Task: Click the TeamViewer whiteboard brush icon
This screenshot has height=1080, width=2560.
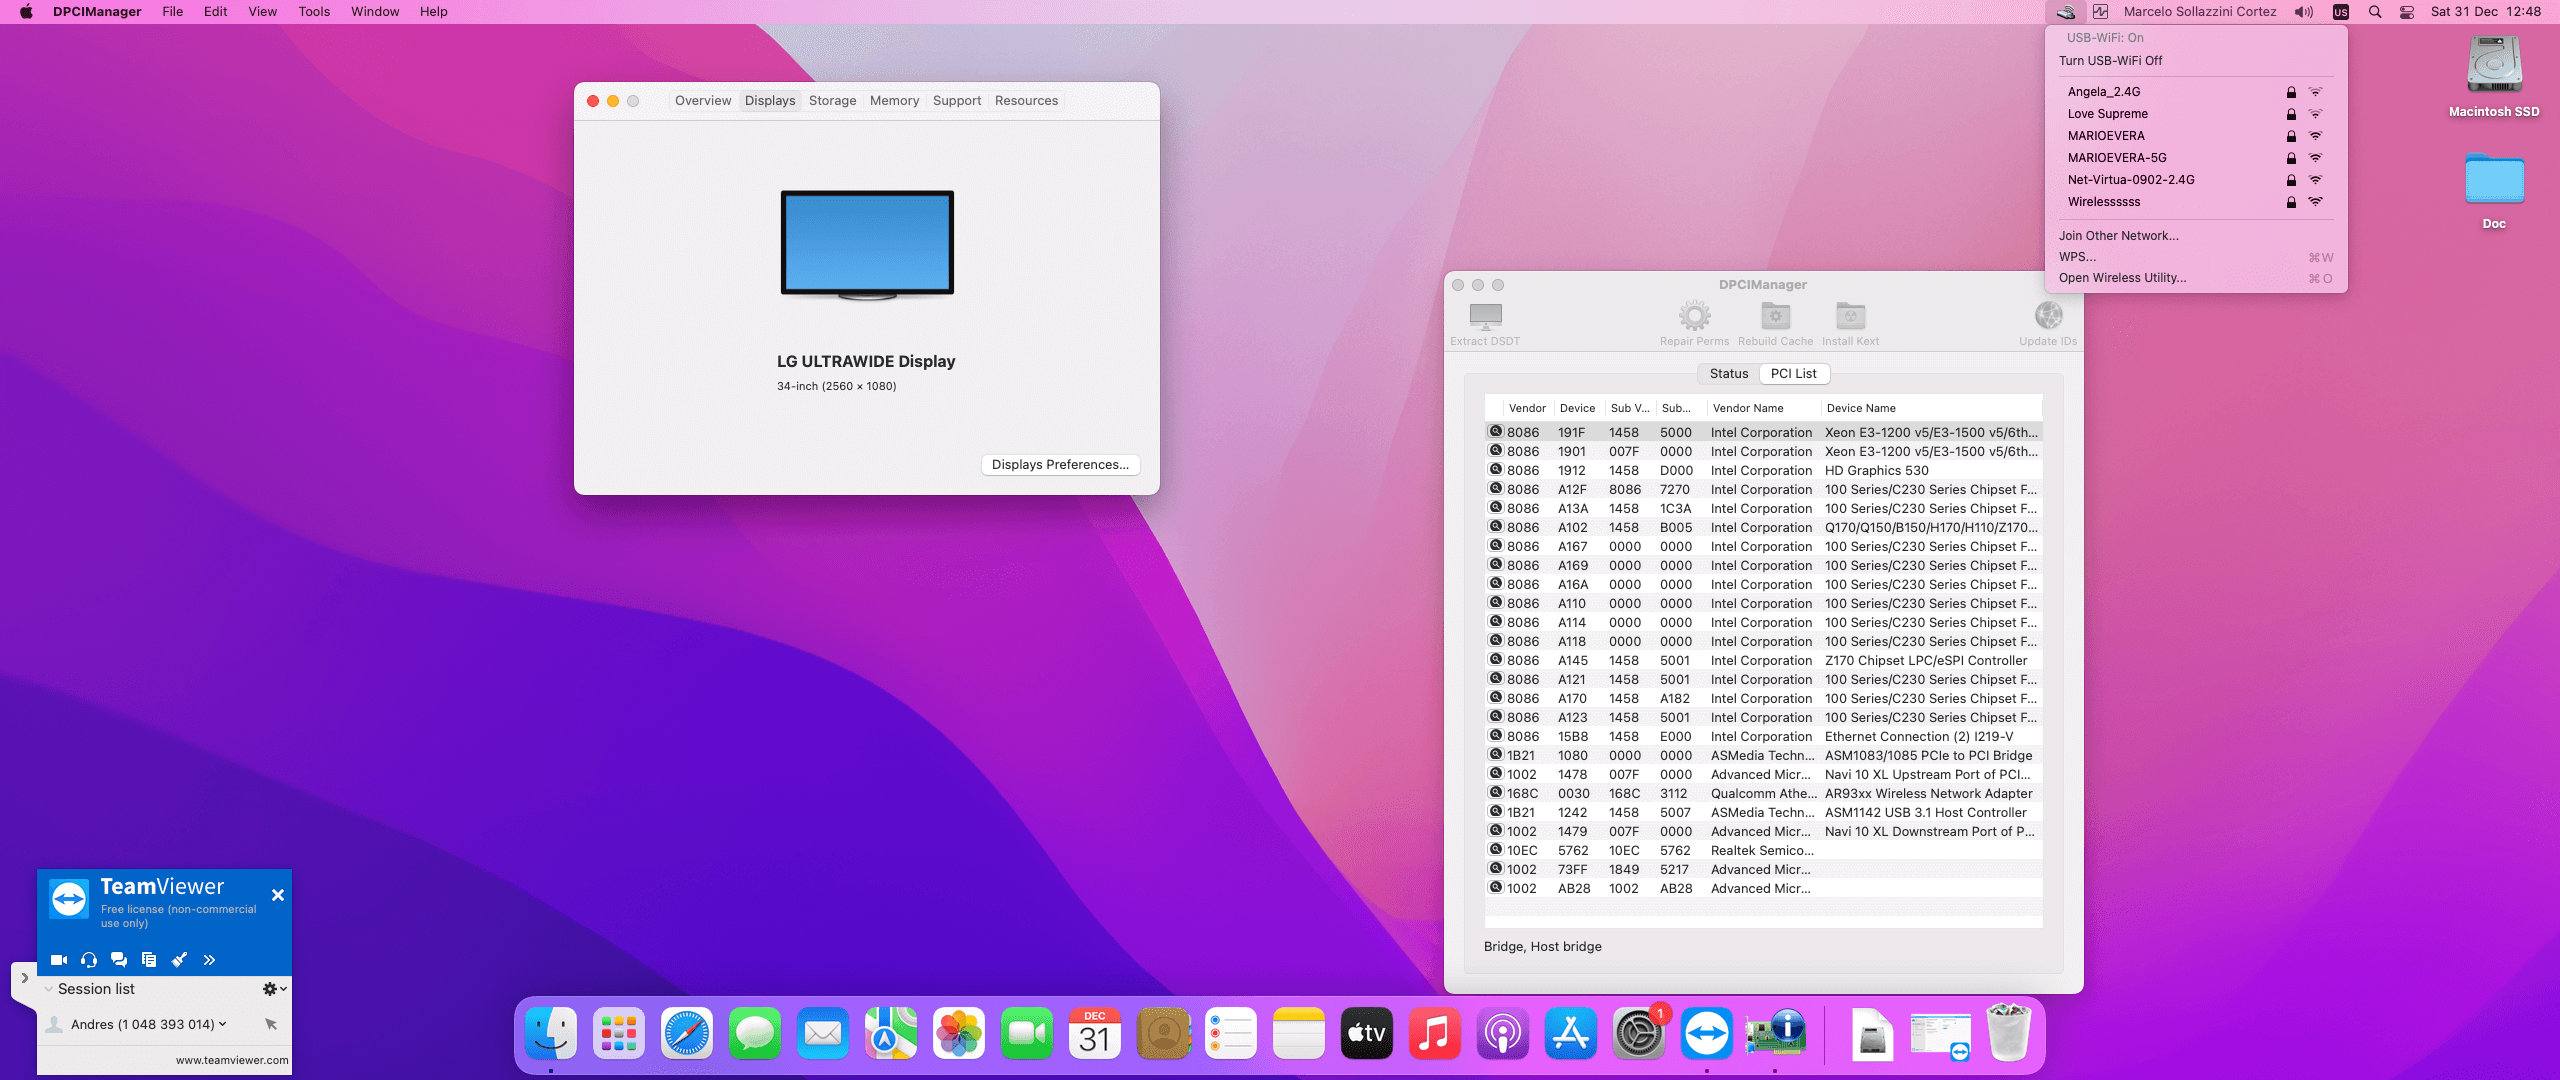Action: click(179, 960)
